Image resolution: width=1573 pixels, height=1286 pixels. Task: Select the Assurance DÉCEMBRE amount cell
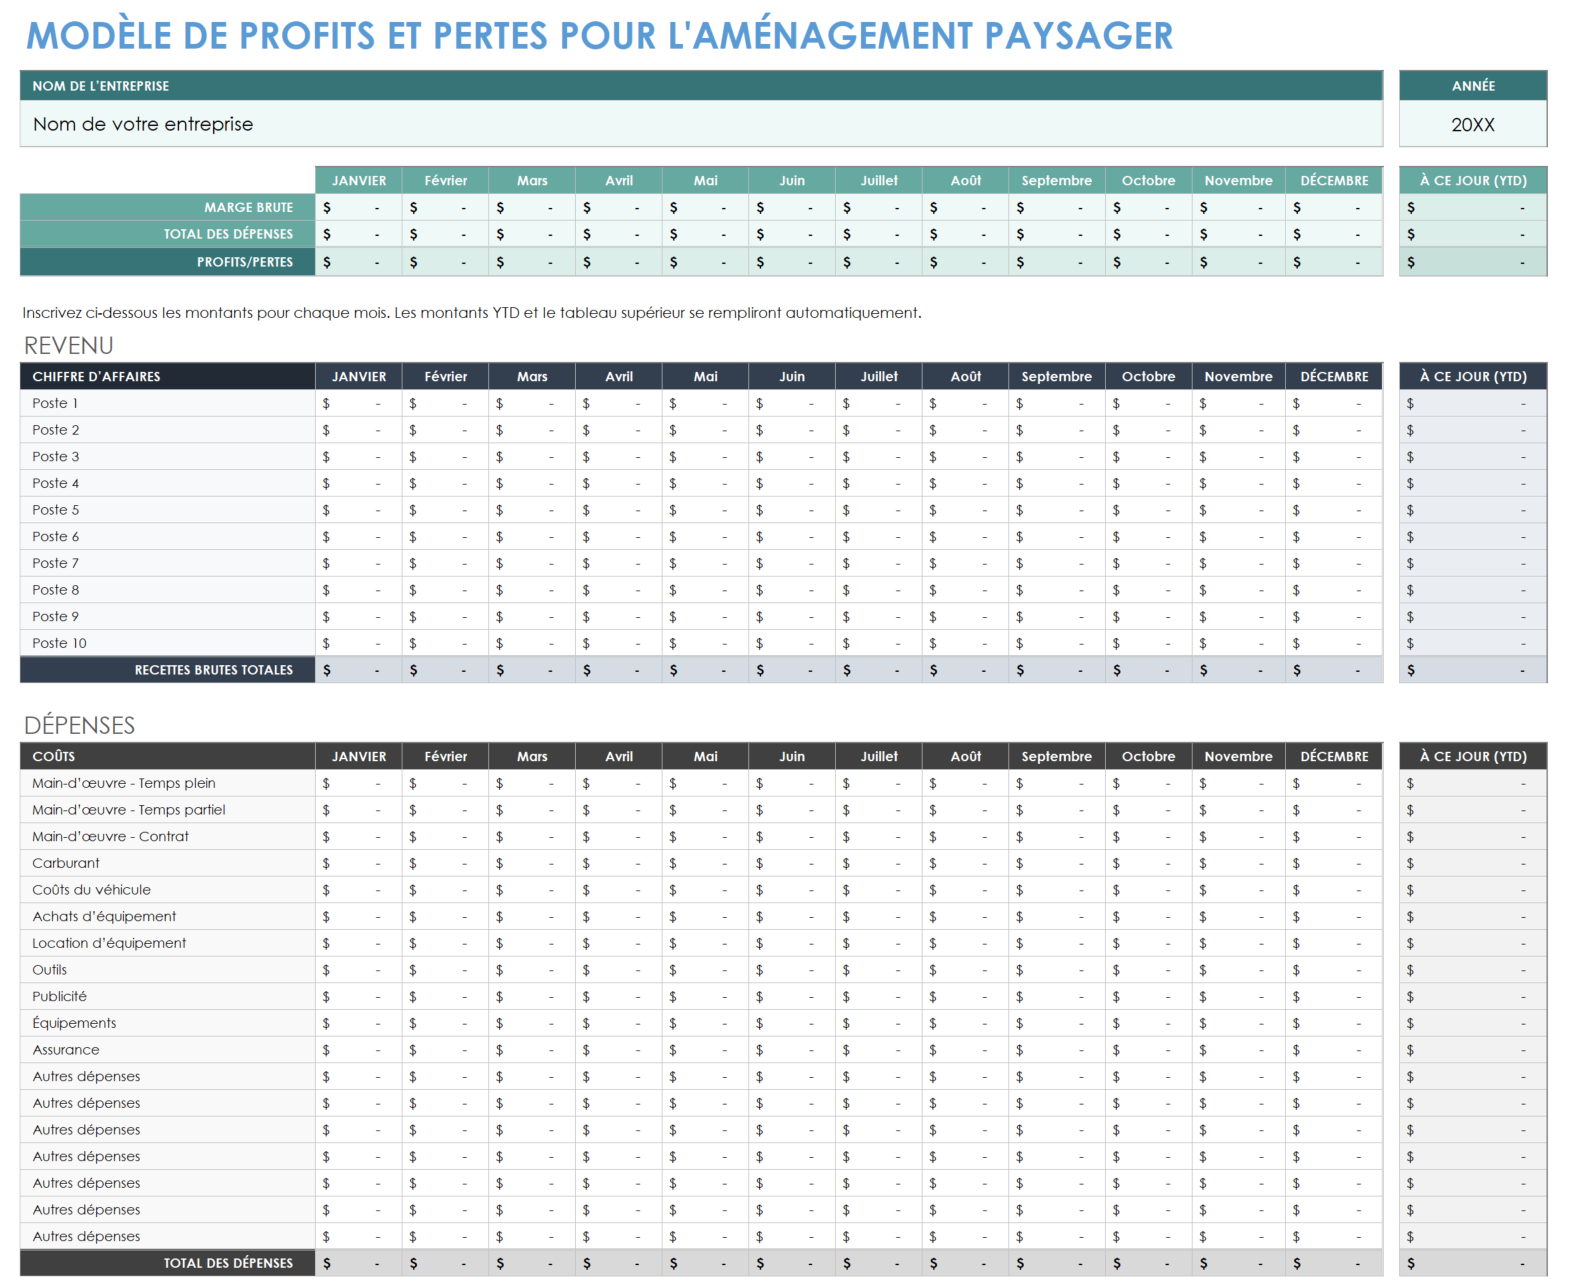click(x=1334, y=1050)
